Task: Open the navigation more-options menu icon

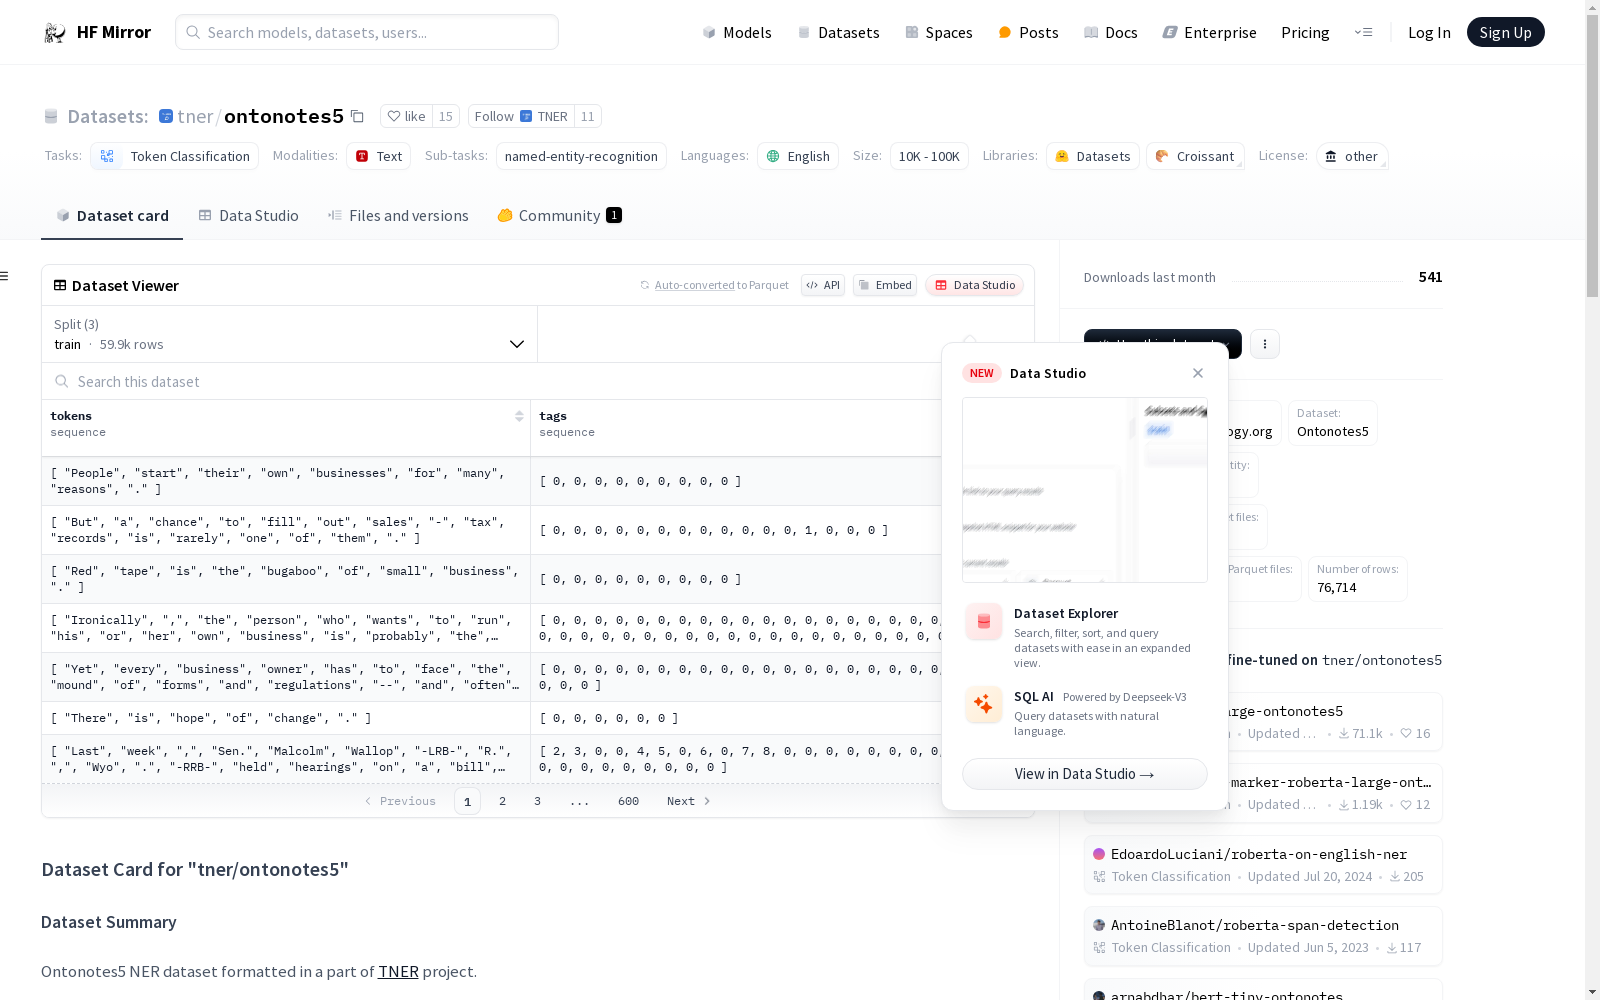Action: click(1363, 32)
